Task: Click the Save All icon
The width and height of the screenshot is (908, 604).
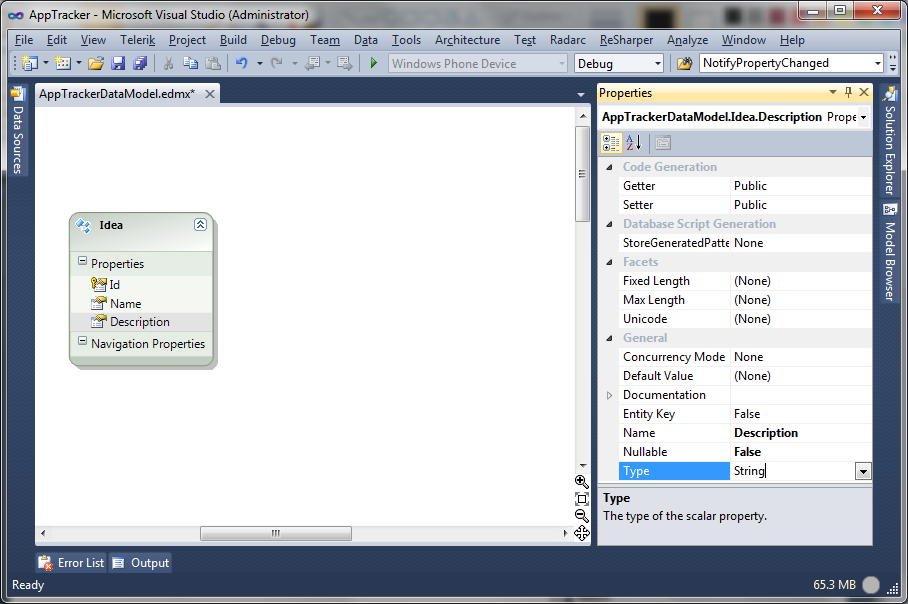Action: pyautogui.click(x=140, y=63)
